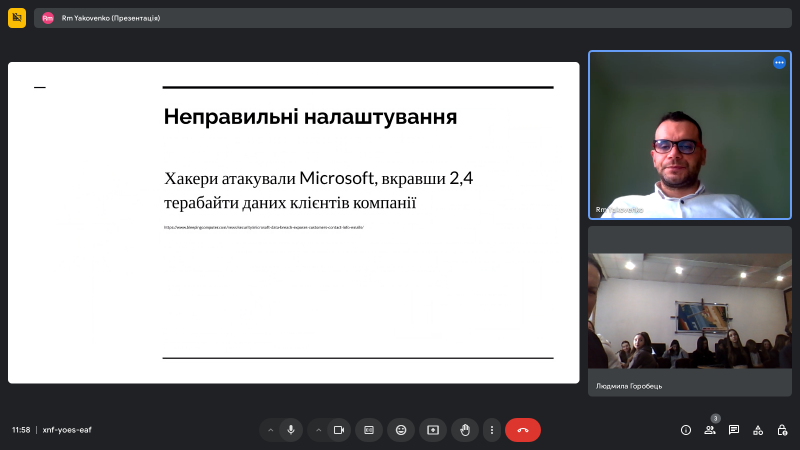Click the Present now screen share icon

(433, 430)
